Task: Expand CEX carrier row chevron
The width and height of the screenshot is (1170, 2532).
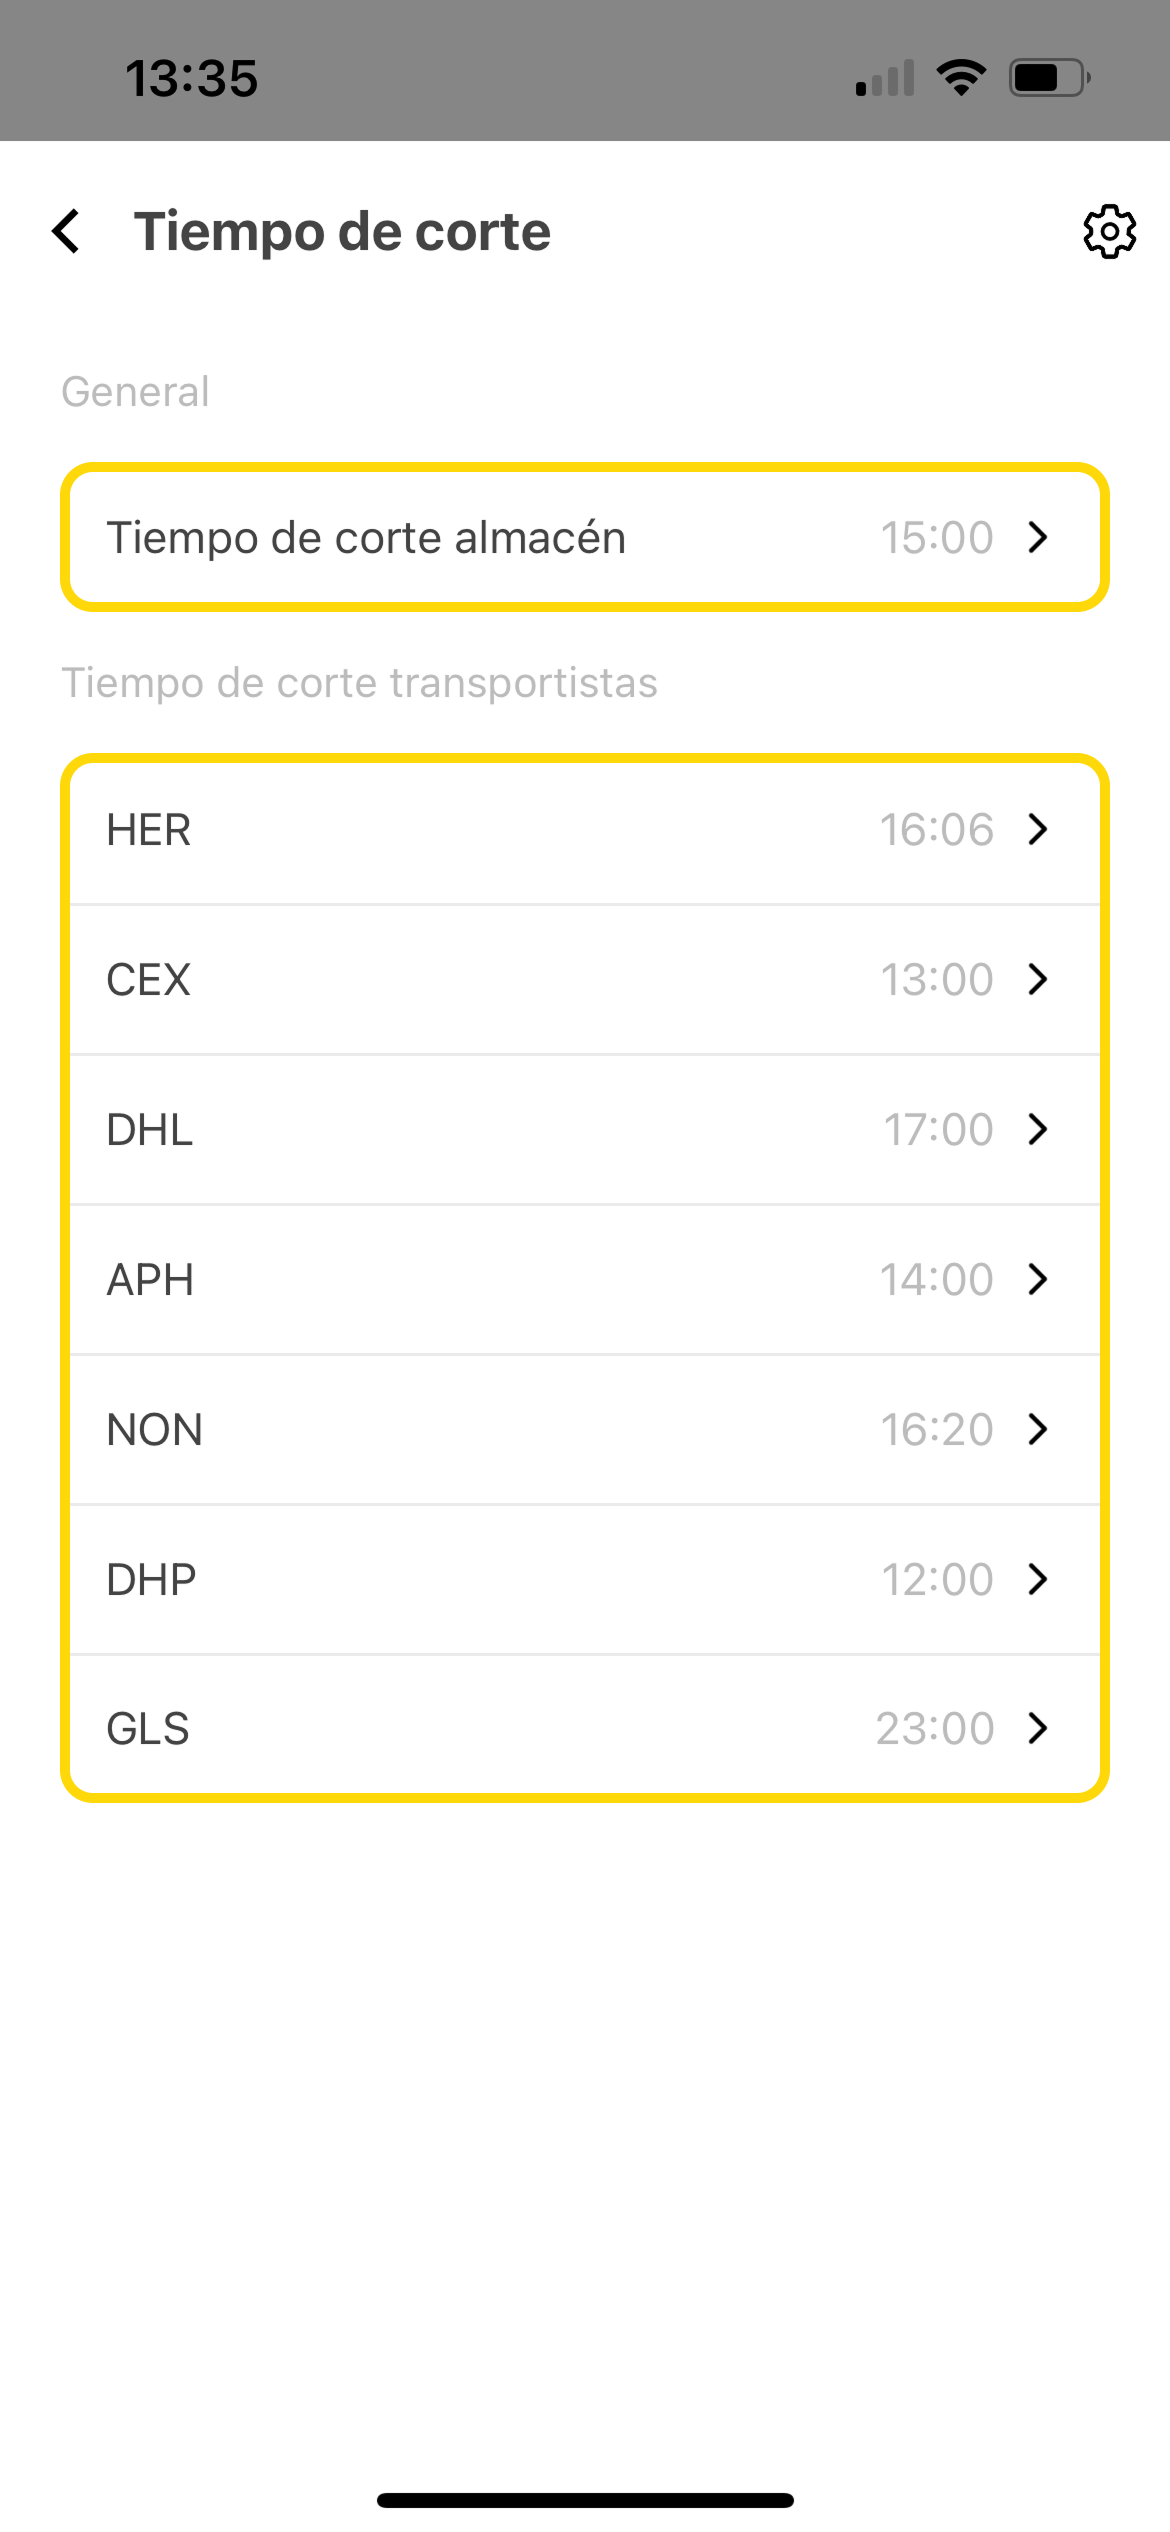Action: tap(1038, 979)
